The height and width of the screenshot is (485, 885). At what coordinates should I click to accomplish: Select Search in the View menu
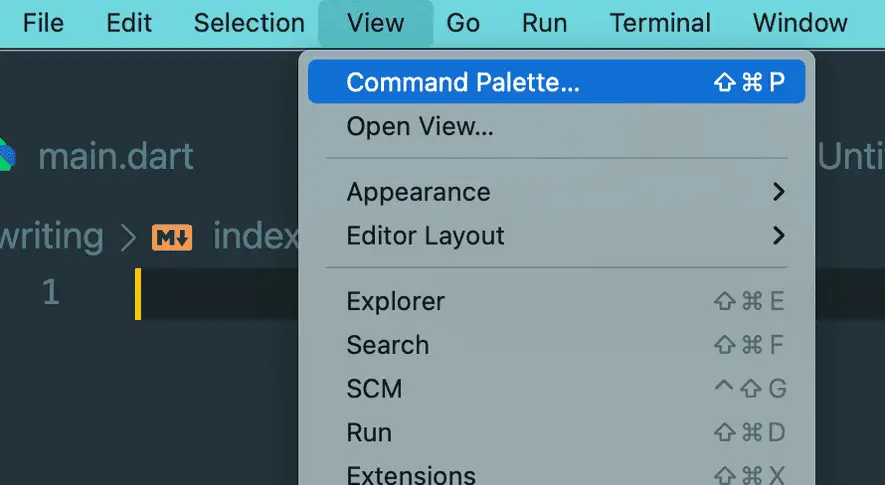(x=557, y=345)
